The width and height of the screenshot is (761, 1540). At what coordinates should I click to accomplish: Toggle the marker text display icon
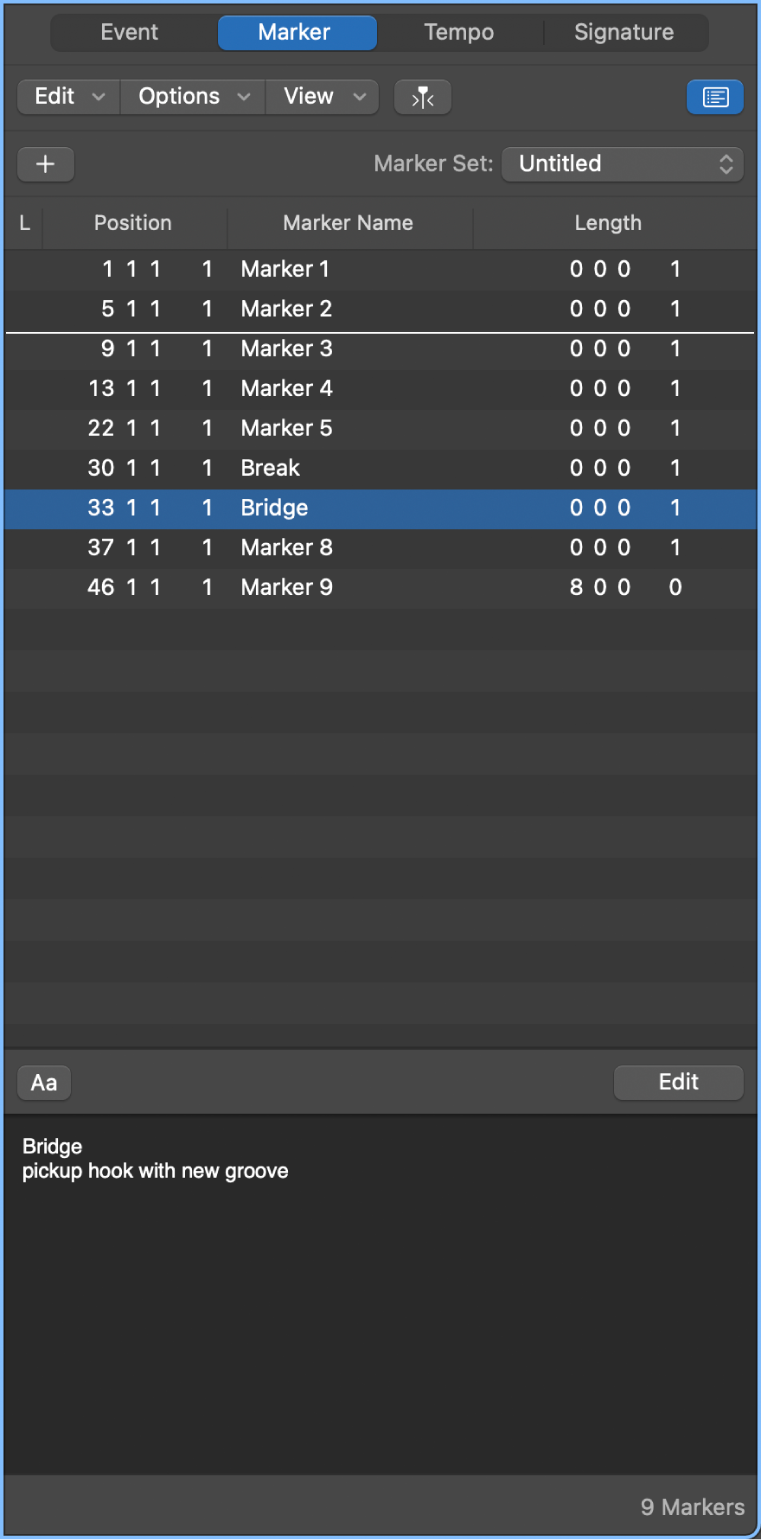[715, 97]
